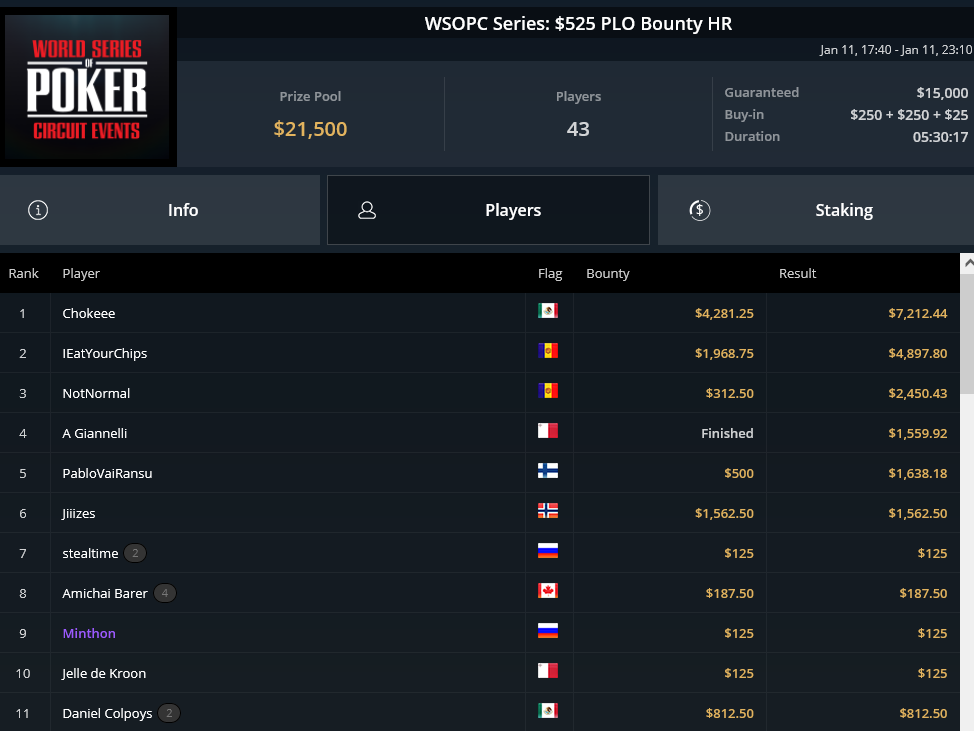974x731 pixels.
Task: Click the World Series of Poker logo
Action: 87,87
